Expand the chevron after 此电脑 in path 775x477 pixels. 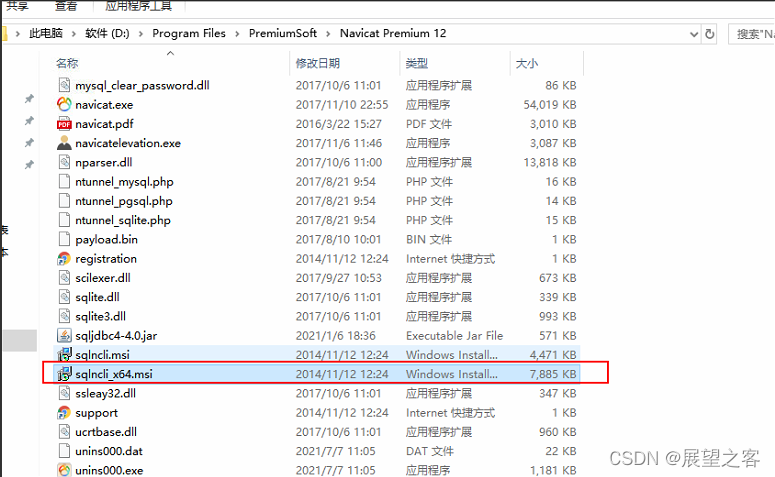(x=74, y=34)
